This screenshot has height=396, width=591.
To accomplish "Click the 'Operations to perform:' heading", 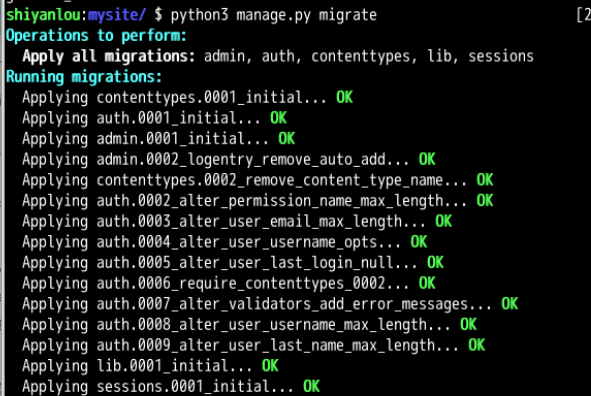I will (96, 36).
